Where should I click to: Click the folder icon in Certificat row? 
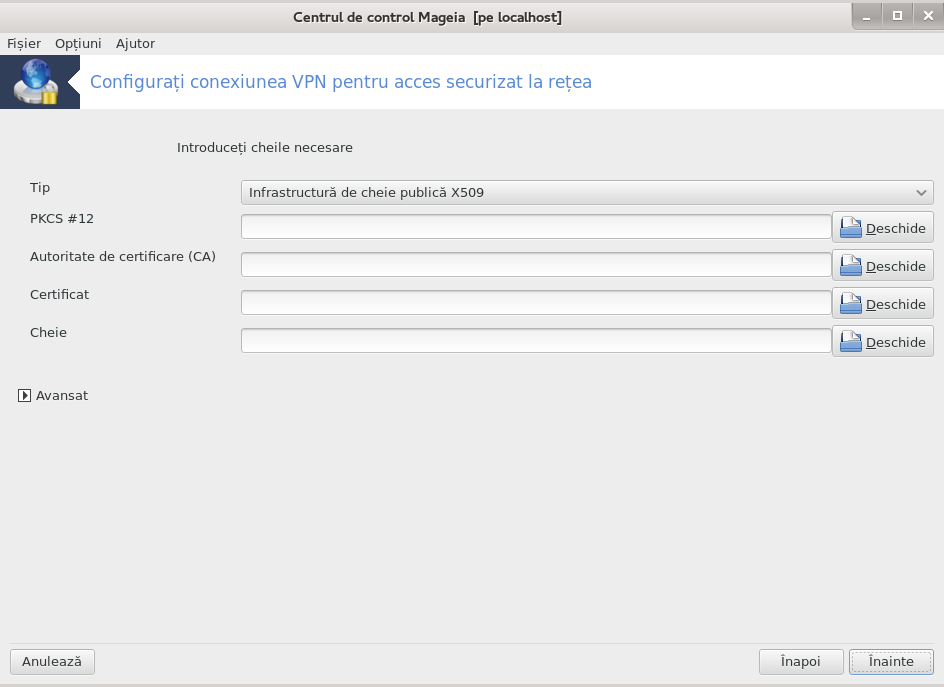850,303
